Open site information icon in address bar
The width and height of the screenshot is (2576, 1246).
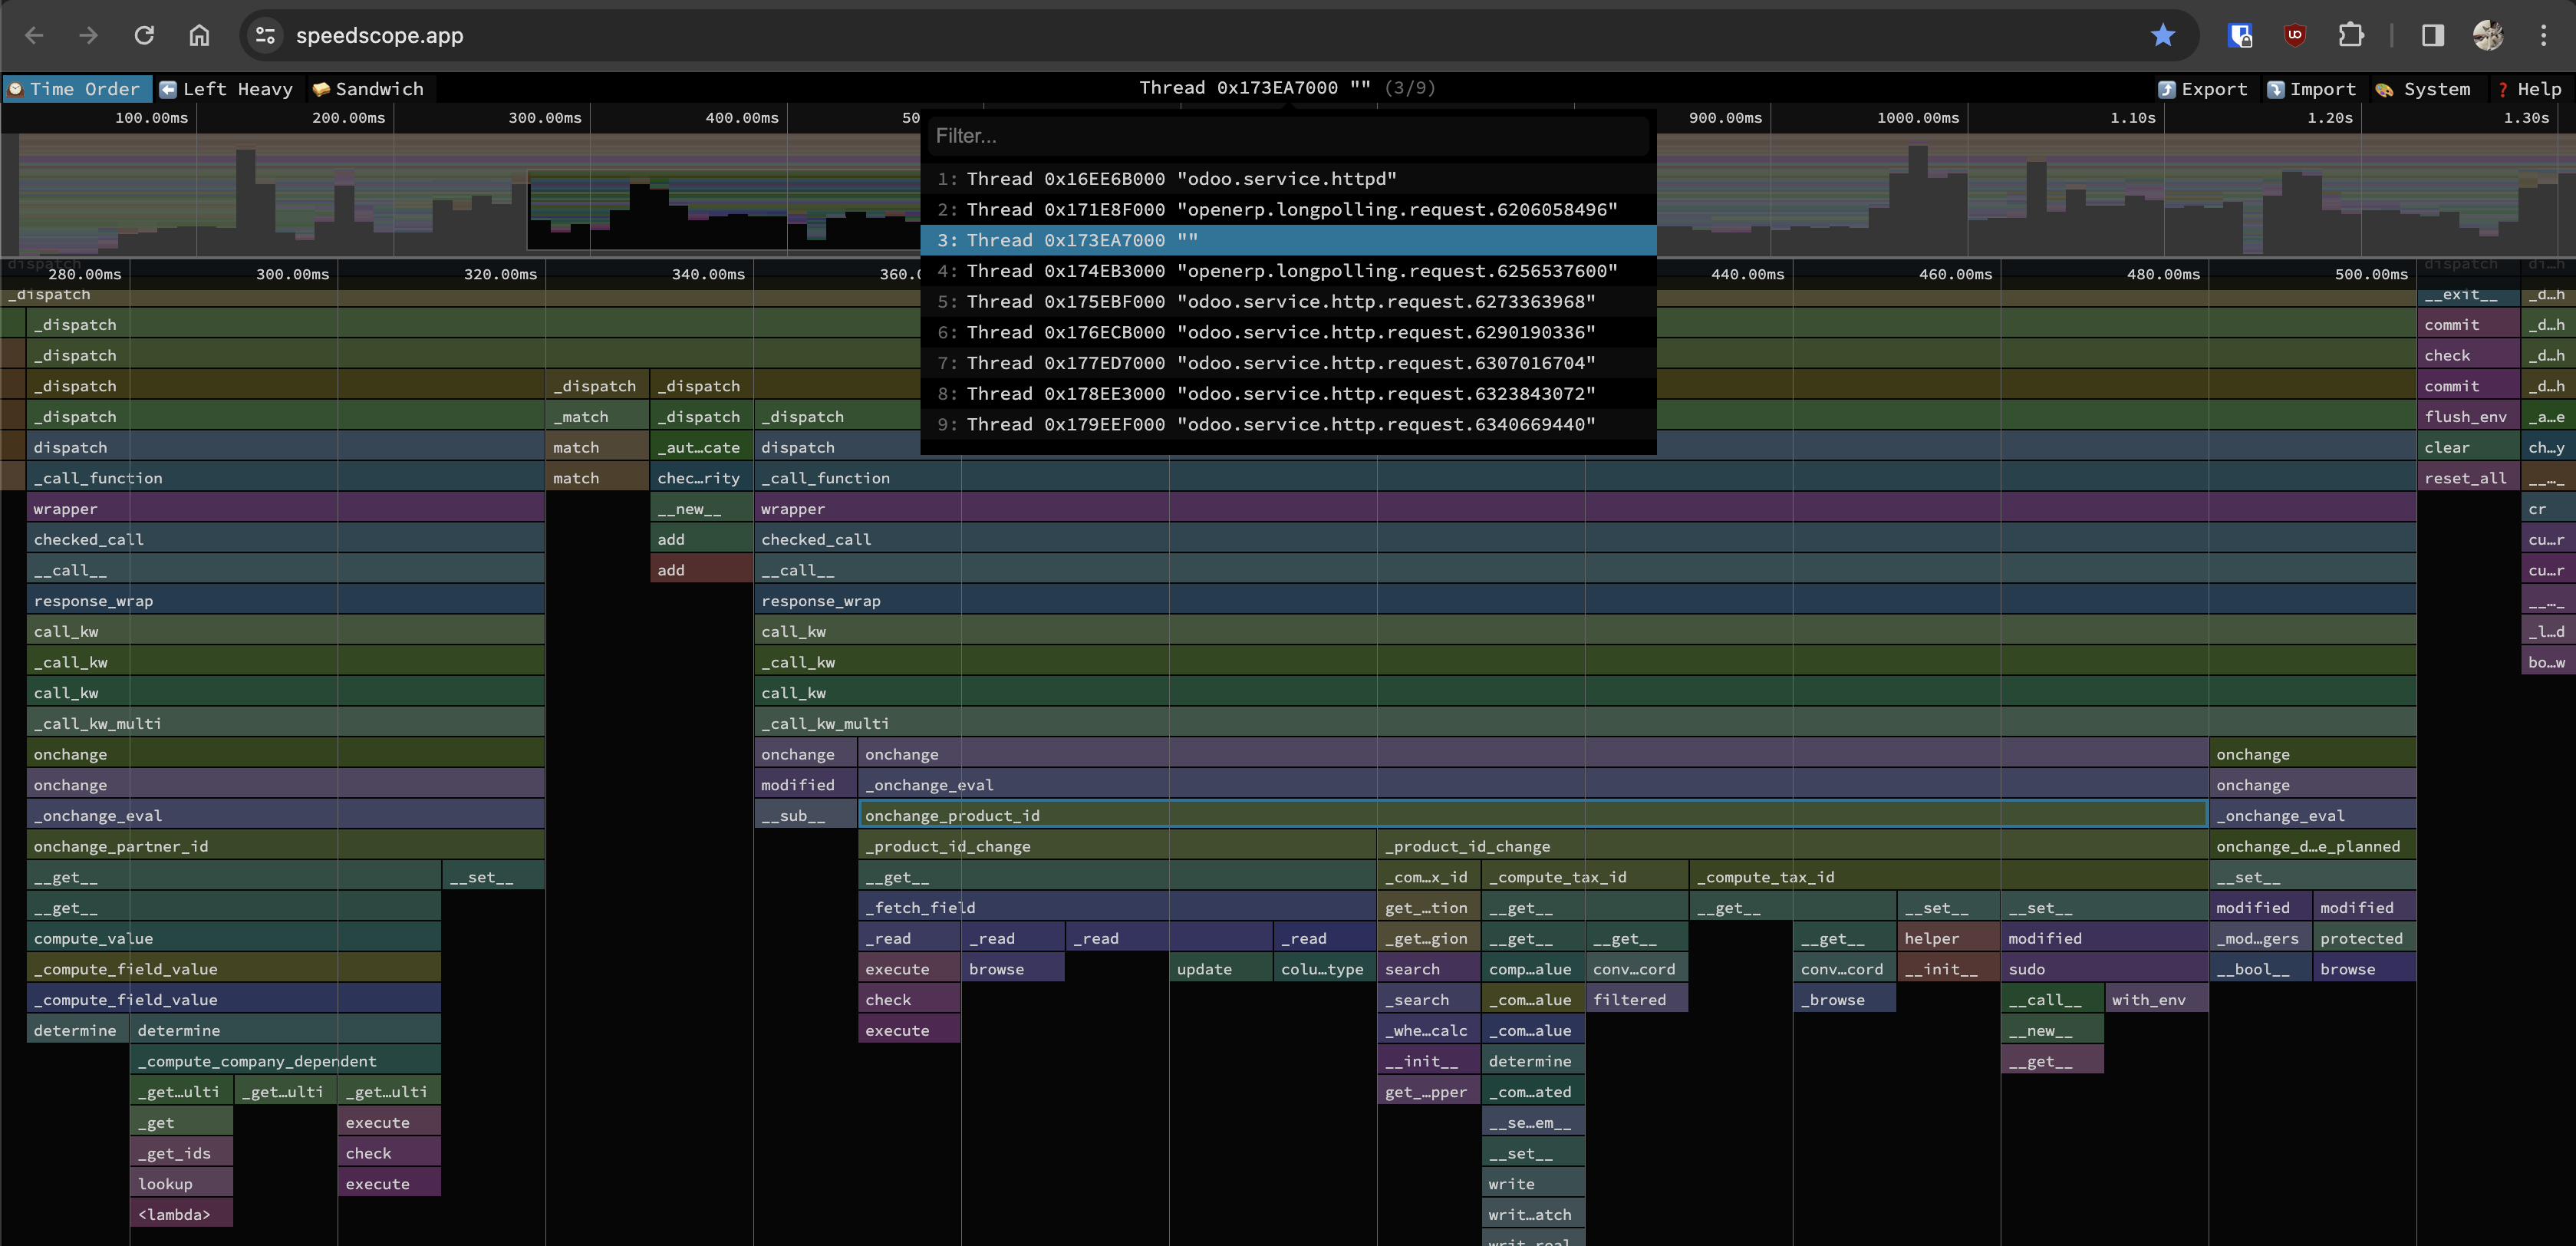[x=265, y=36]
